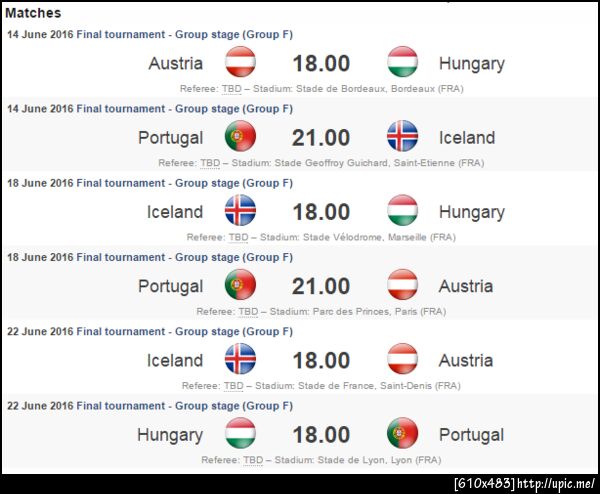Click Austria's flag in the Portugal–Austria match
The width and height of the screenshot is (600, 494).
pos(402,285)
